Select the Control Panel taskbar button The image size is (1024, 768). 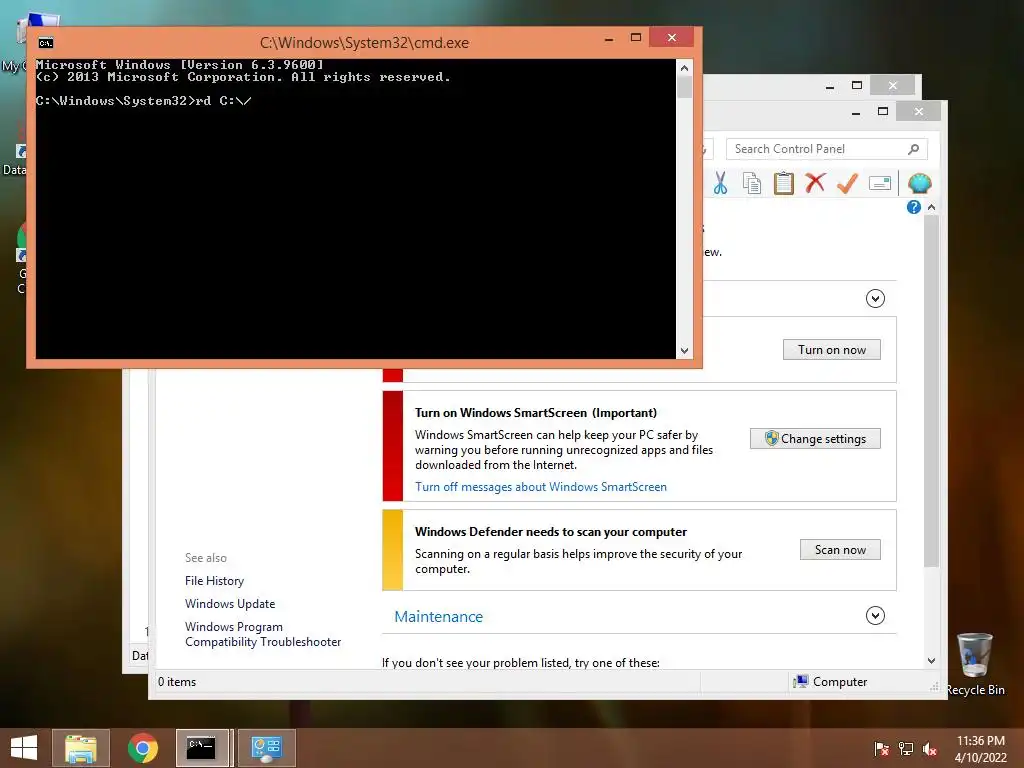pyautogui.click(x=266, y=748)
